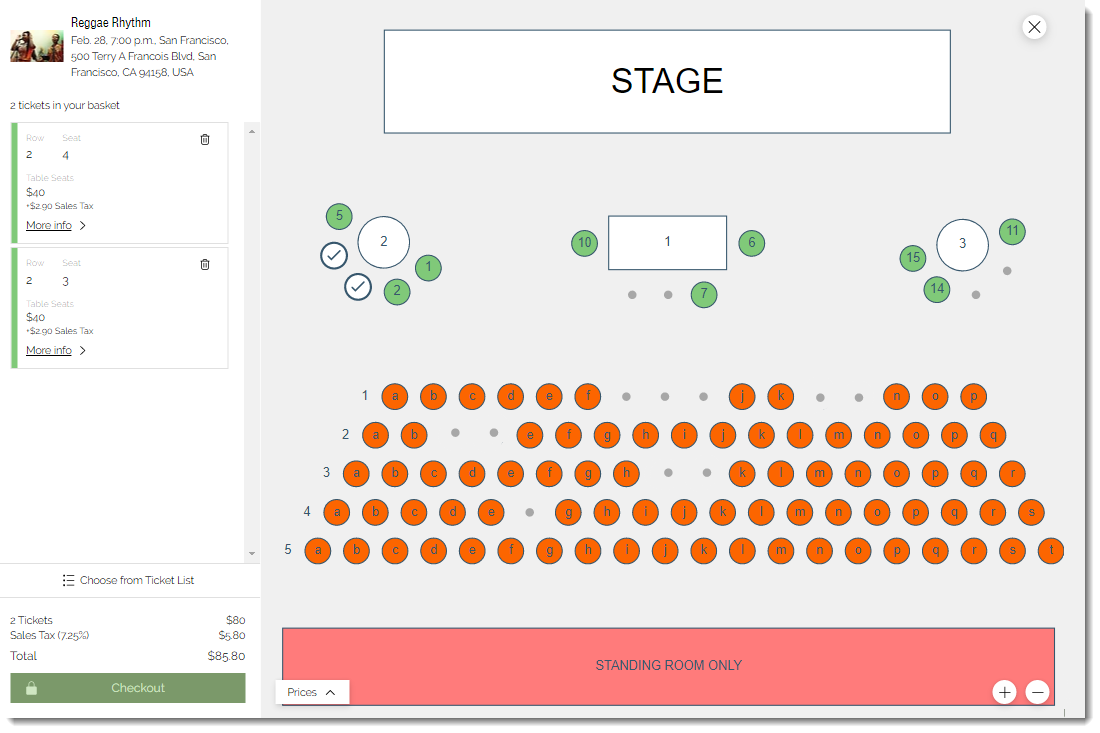Choose orange seat a in row 1
1100x733 pixels.
(x=395, y=396)
